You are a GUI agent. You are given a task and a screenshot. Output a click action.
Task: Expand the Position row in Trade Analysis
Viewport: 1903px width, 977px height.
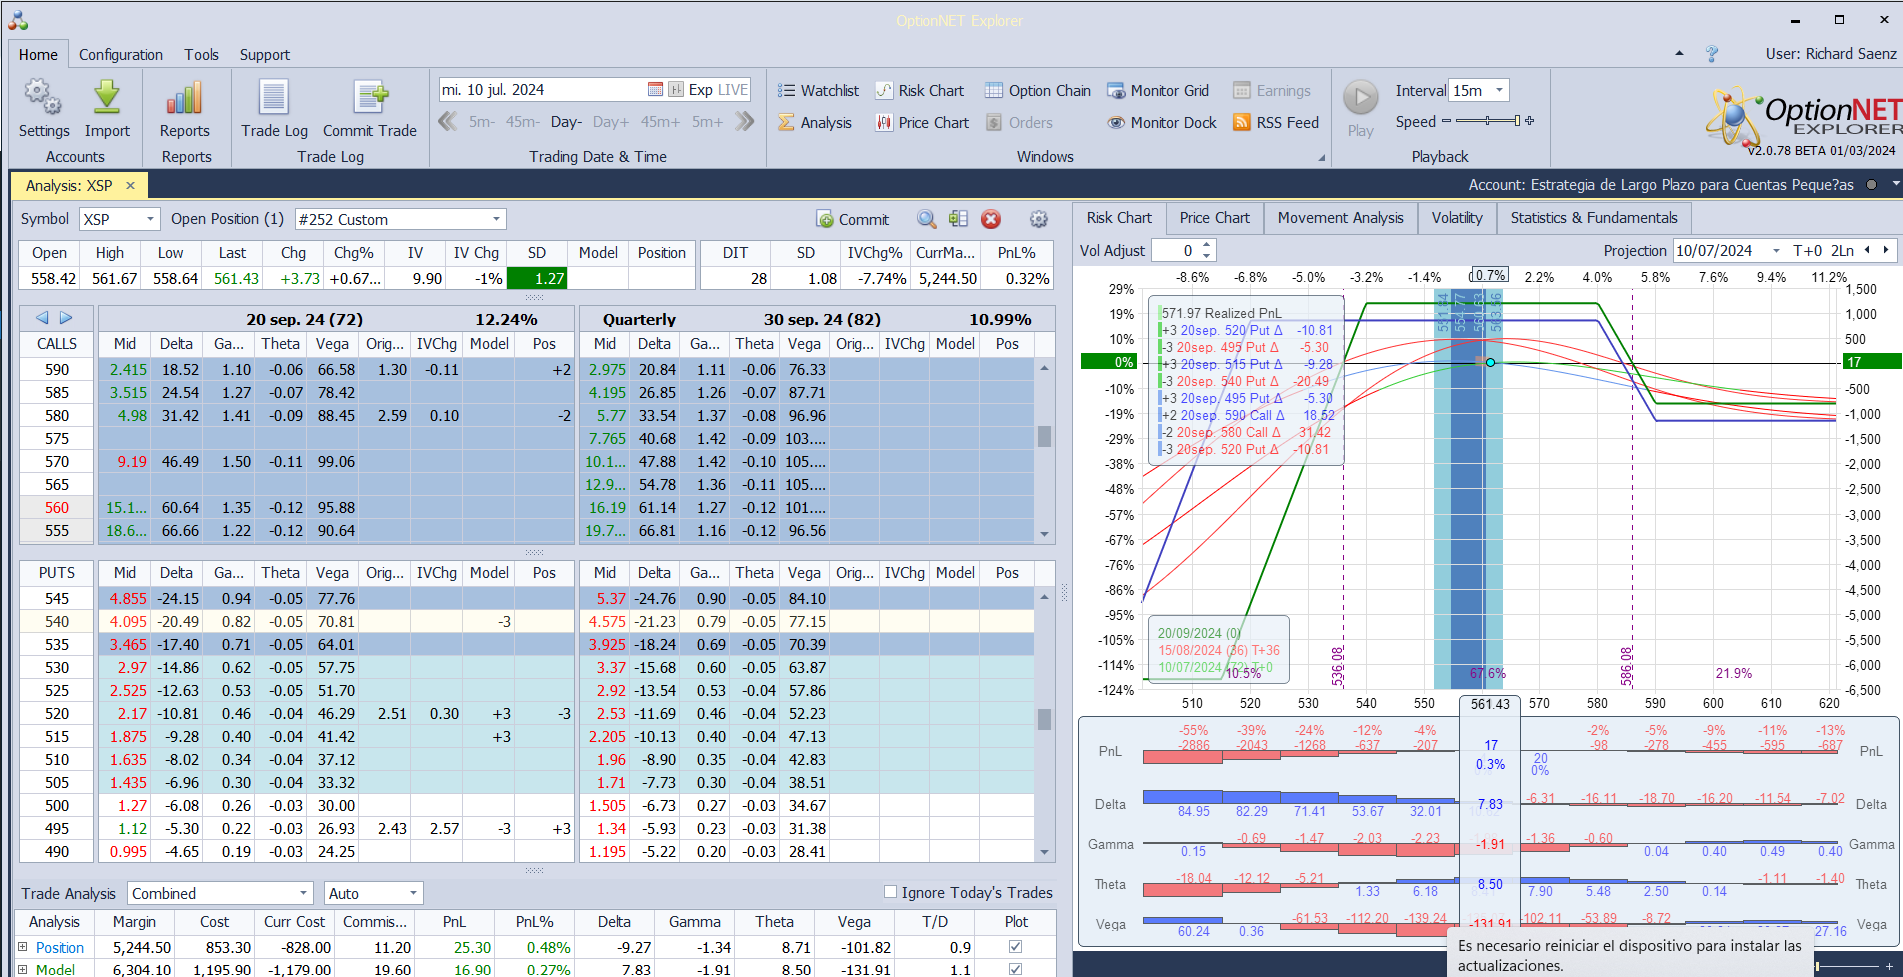23,947
